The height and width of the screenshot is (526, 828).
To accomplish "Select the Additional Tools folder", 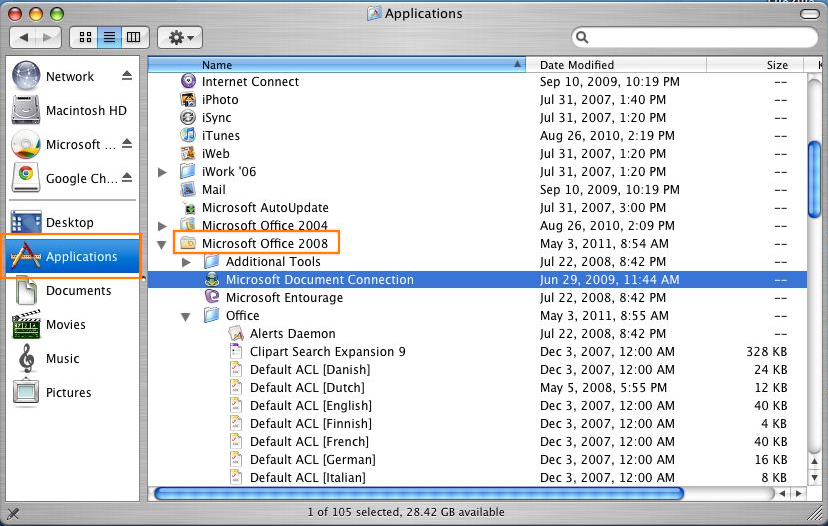I will point(262,261).
